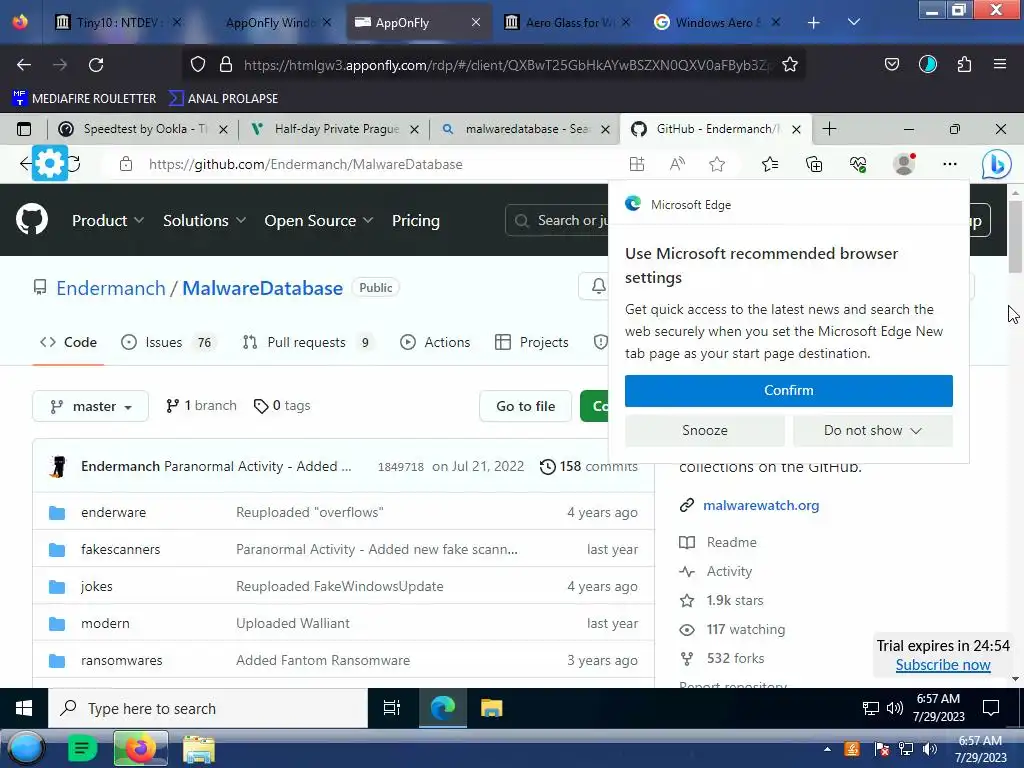Open the malwarewatch.org link
Viewport: 1024px width, 768px height.
tap(761, 505)
